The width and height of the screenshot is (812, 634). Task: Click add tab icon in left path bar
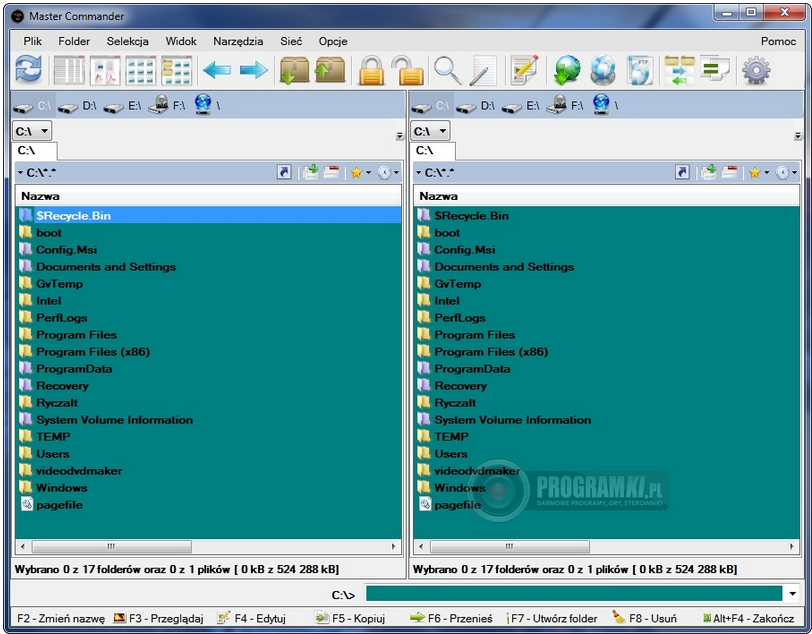point(310,172)
